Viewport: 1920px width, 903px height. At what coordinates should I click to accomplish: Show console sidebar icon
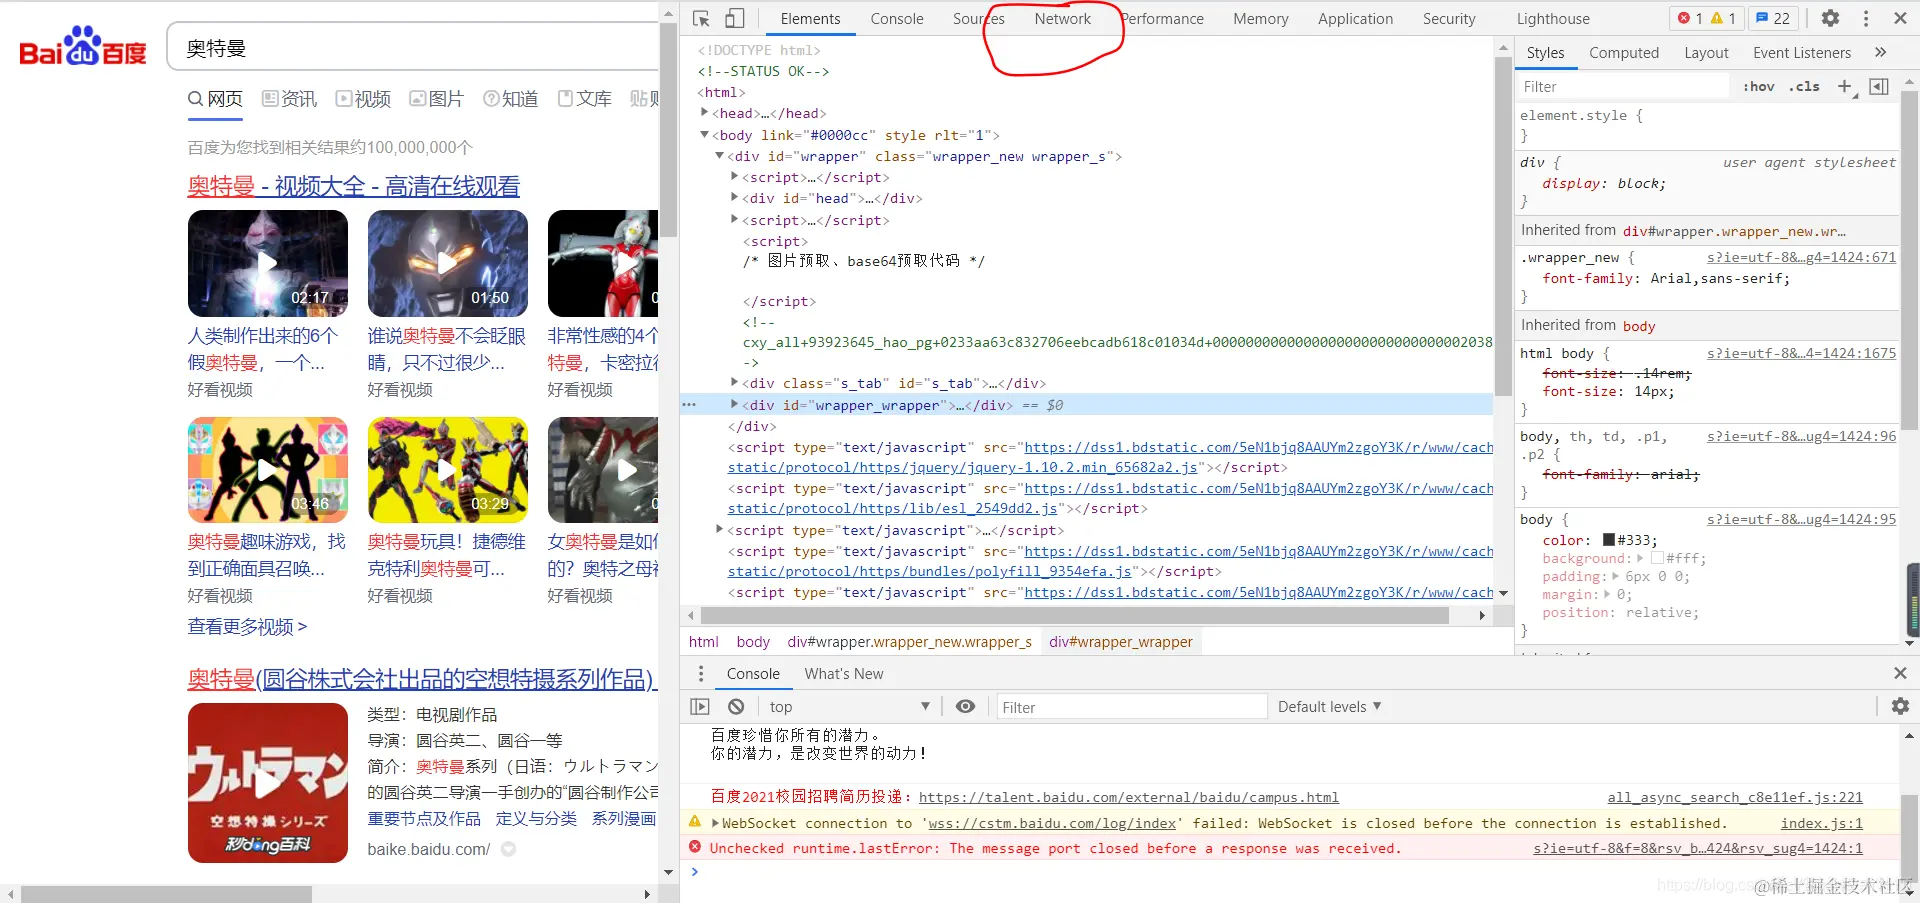click(700, 706)
